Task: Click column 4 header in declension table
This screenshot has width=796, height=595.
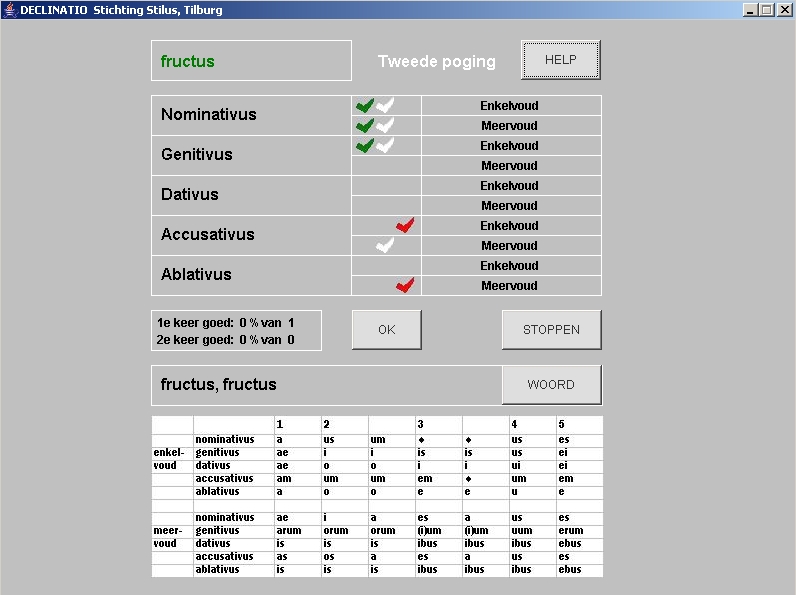Action: pyautogui.click(x=532, y=425)
